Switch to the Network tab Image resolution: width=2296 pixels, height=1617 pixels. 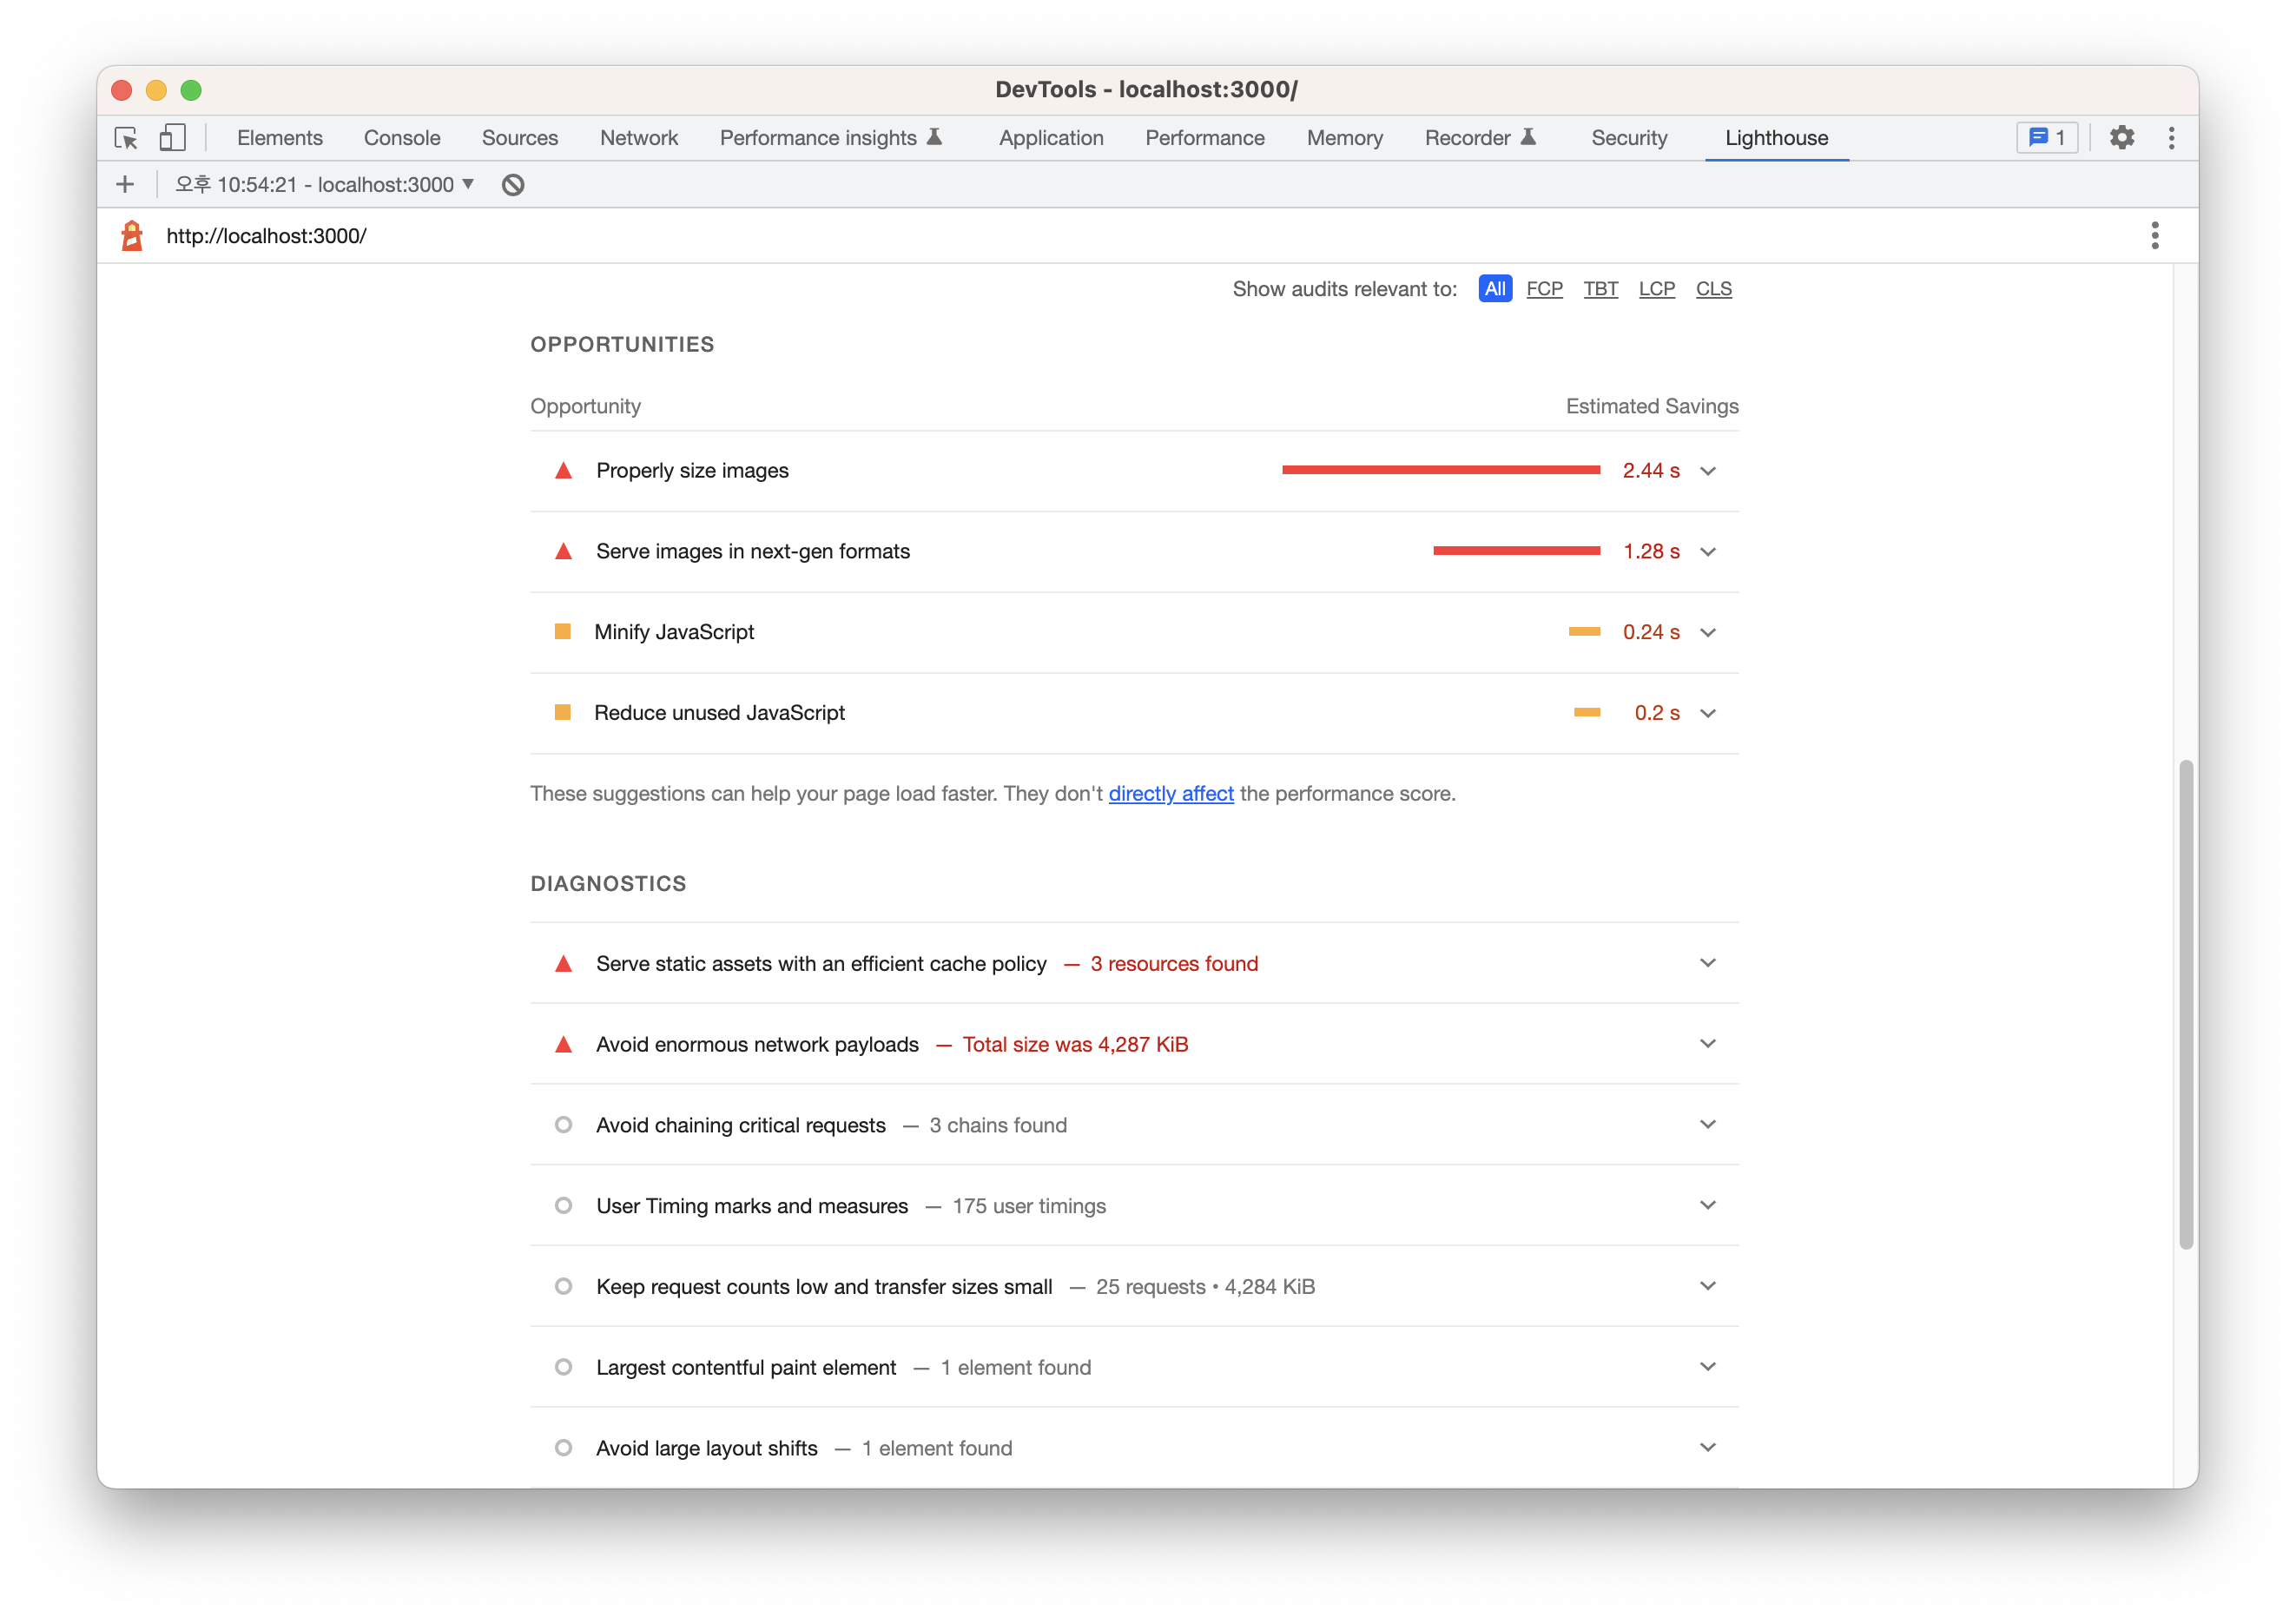(x=638, y=138)
